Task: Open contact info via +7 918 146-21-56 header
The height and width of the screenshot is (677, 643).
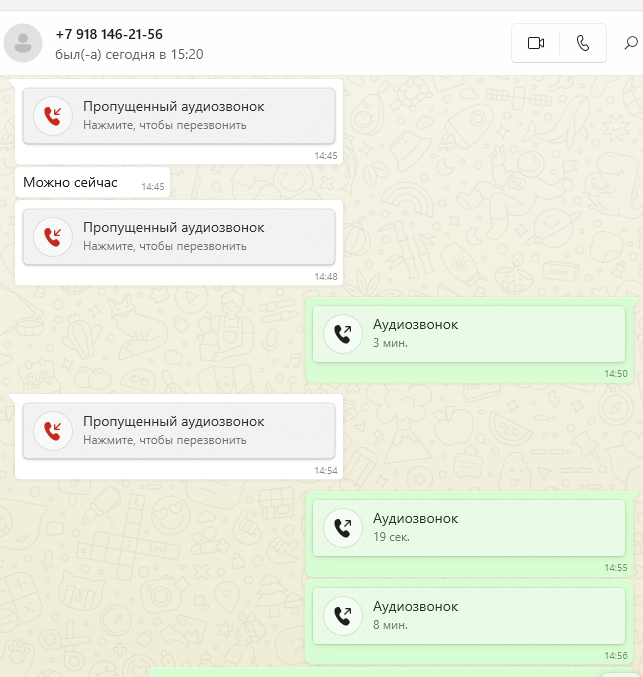Action: (x=109, y=34)
